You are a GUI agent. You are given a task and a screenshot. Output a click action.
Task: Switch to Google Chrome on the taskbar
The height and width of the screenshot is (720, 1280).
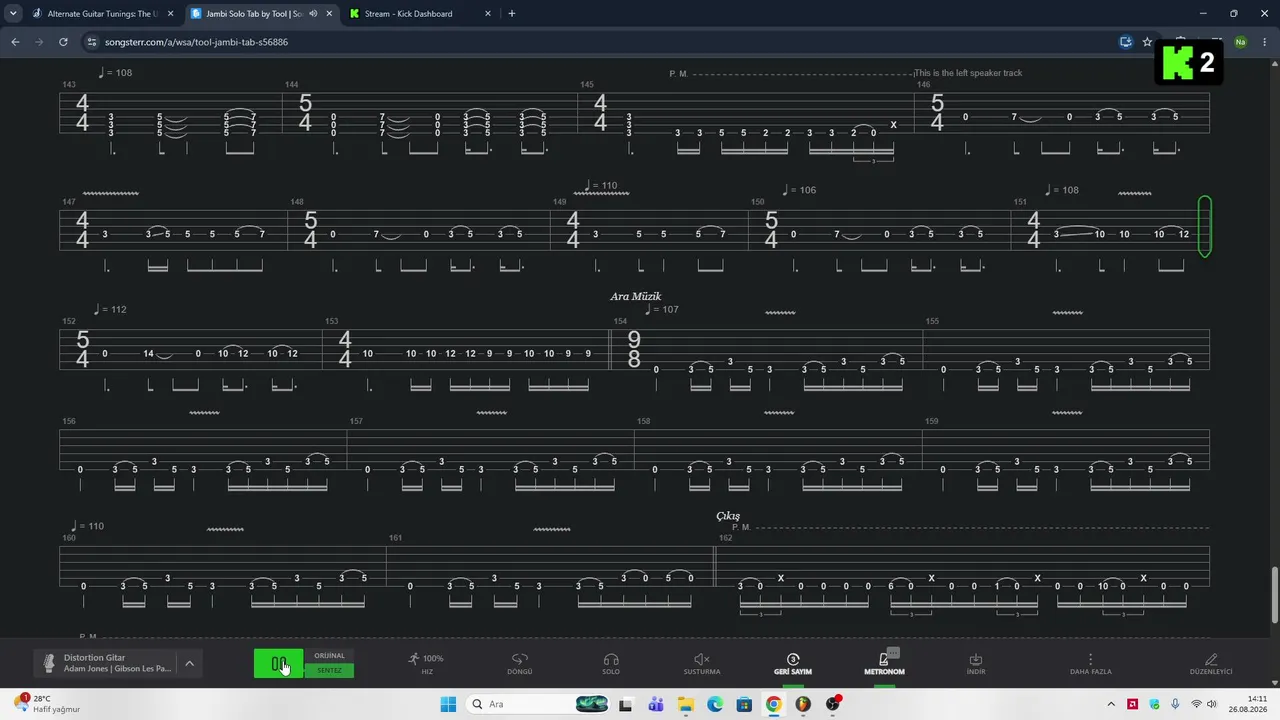(x=774, y=704)
